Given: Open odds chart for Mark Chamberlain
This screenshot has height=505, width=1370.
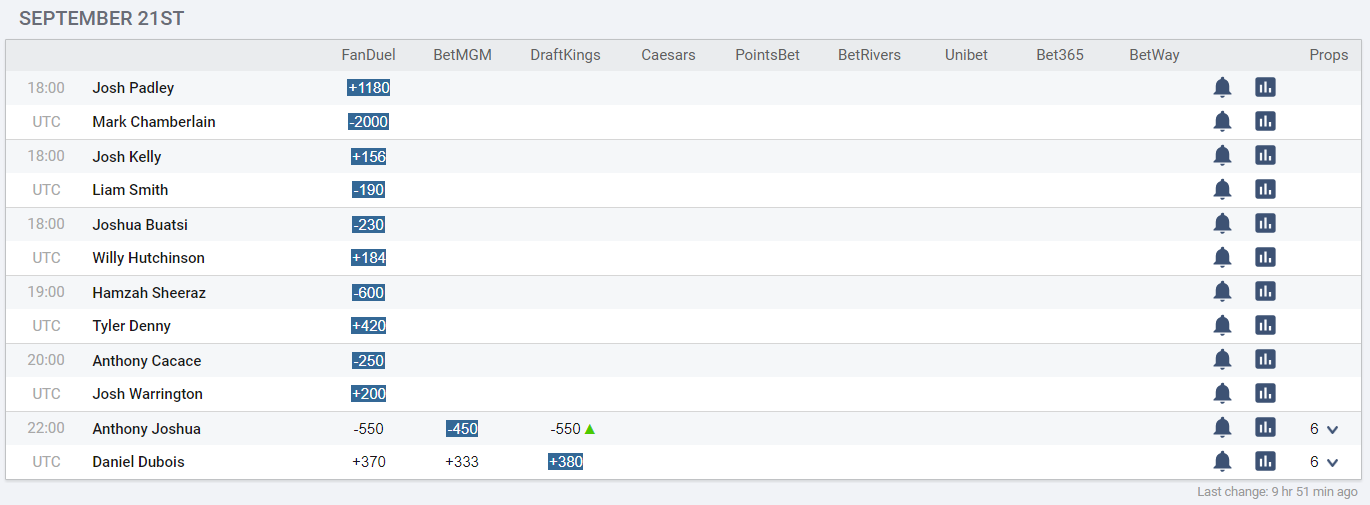Looking at the screenshot, I should tap(1265, 122).
